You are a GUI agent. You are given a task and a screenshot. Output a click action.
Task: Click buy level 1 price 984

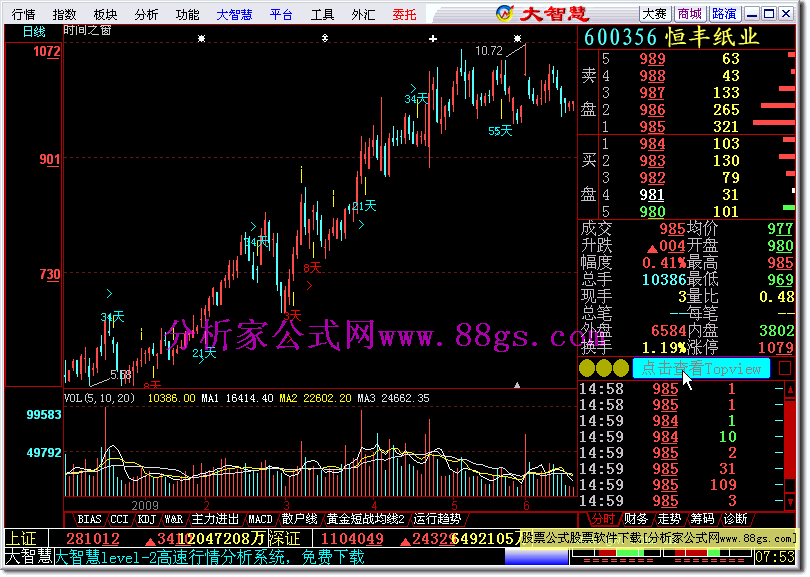652,144
